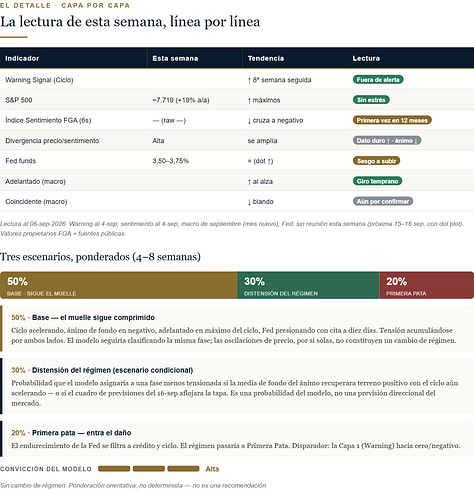The width and height of the screenshot is (474, 490).
Task: Click the 'Sin cambio de régimen' disclaimer line
Action: click(x=133, y=485)
